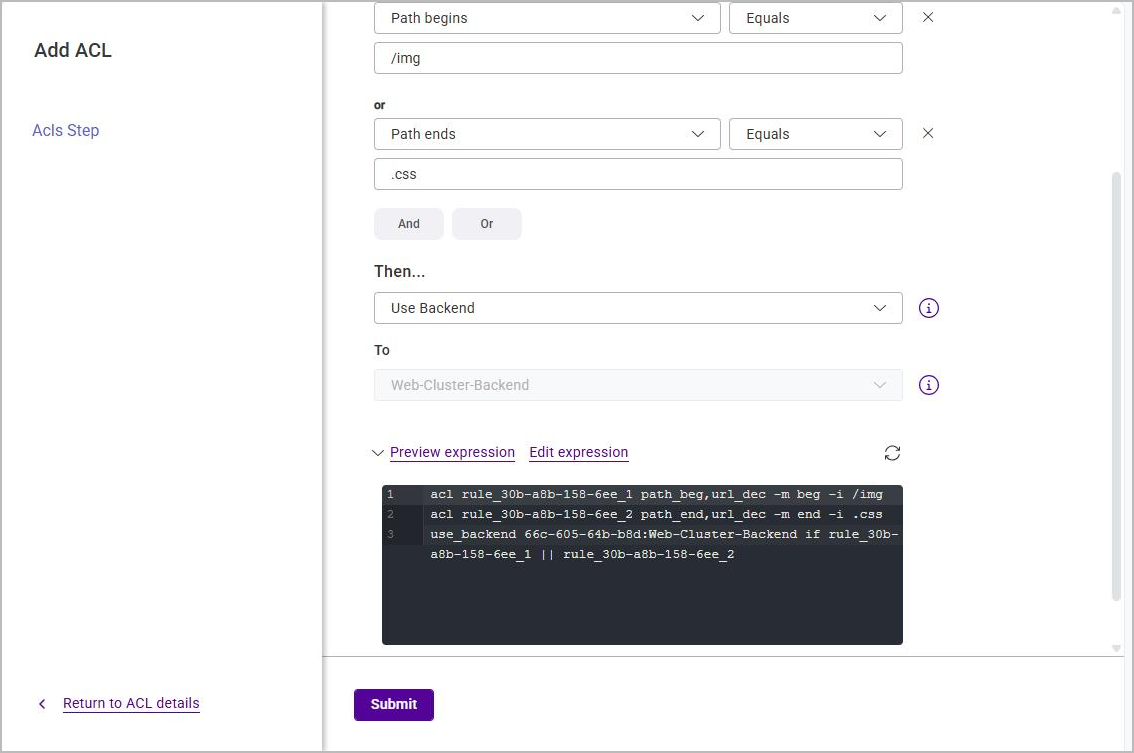Click expression line 2 ending in .css

point(656,514)
